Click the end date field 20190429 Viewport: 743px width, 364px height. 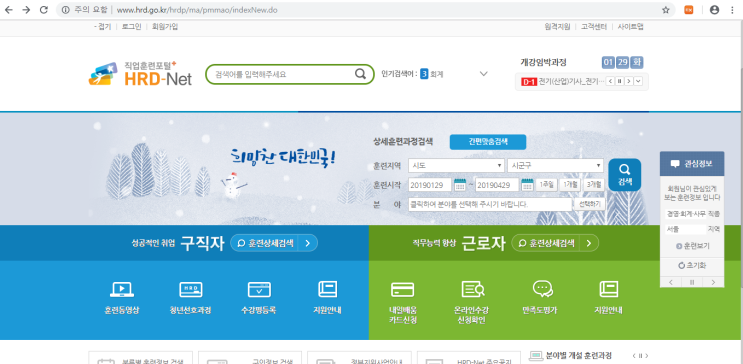[x=497, y=185]
